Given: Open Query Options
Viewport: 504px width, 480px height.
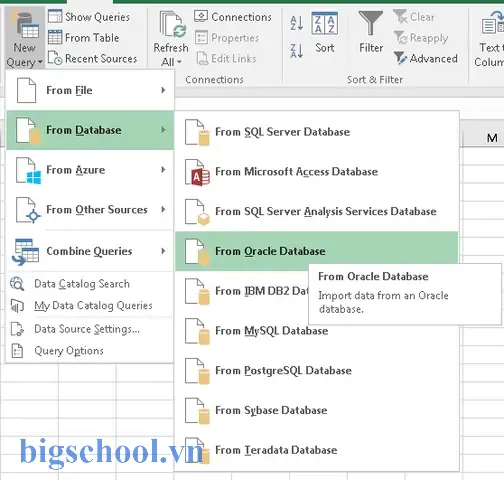Looking at the screenshot, I should pyautogui.click(x=90, y=351).
